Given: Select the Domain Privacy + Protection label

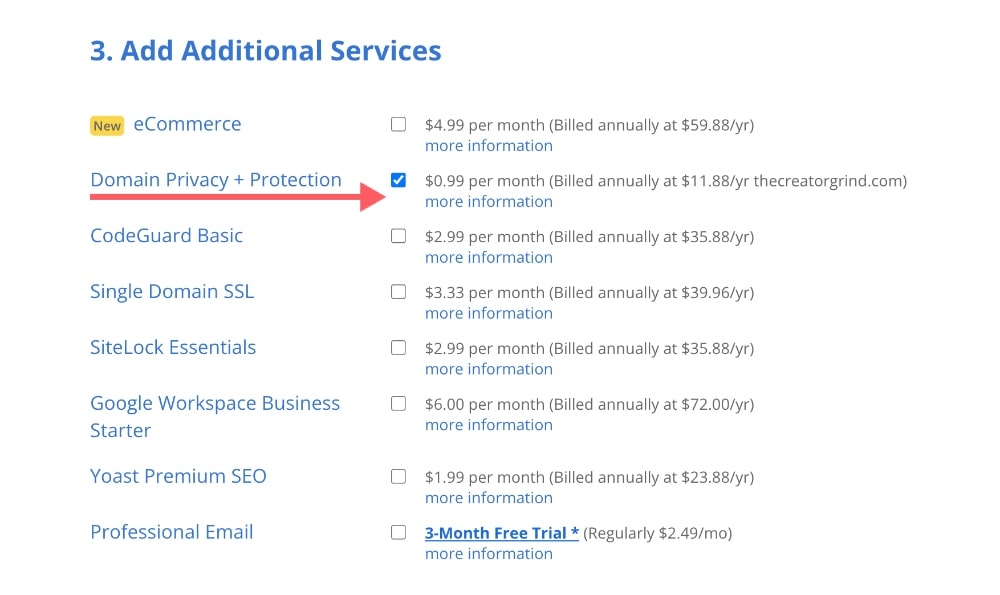Looking at the screenshot, I should tap(216, 179).
